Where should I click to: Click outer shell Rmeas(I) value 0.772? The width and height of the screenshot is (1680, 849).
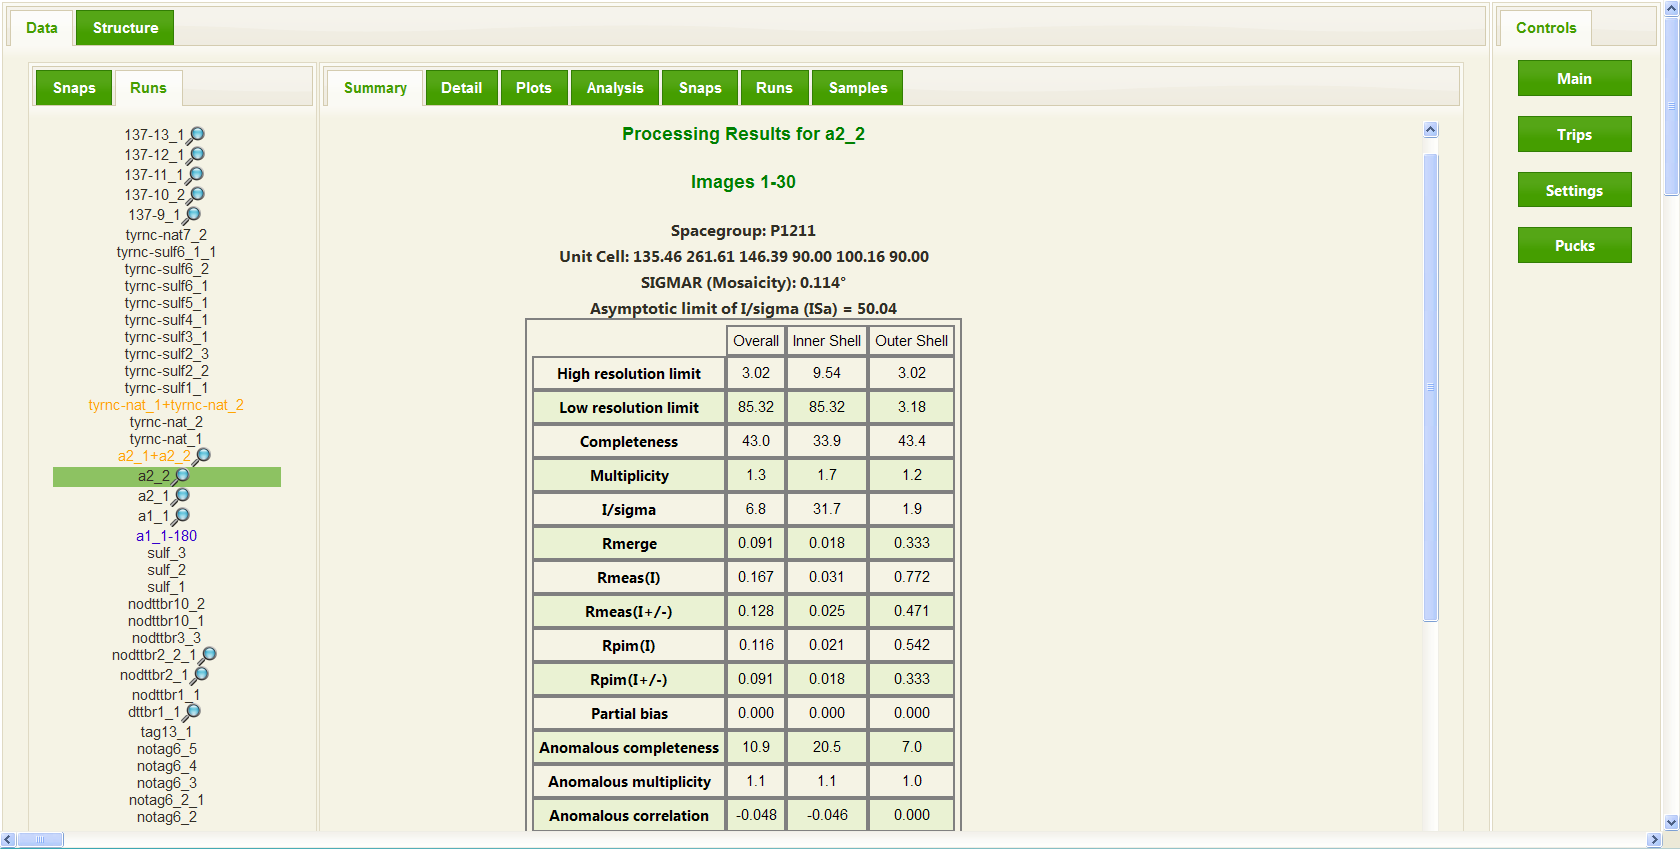pyautogui.click(x=912, y=577)
